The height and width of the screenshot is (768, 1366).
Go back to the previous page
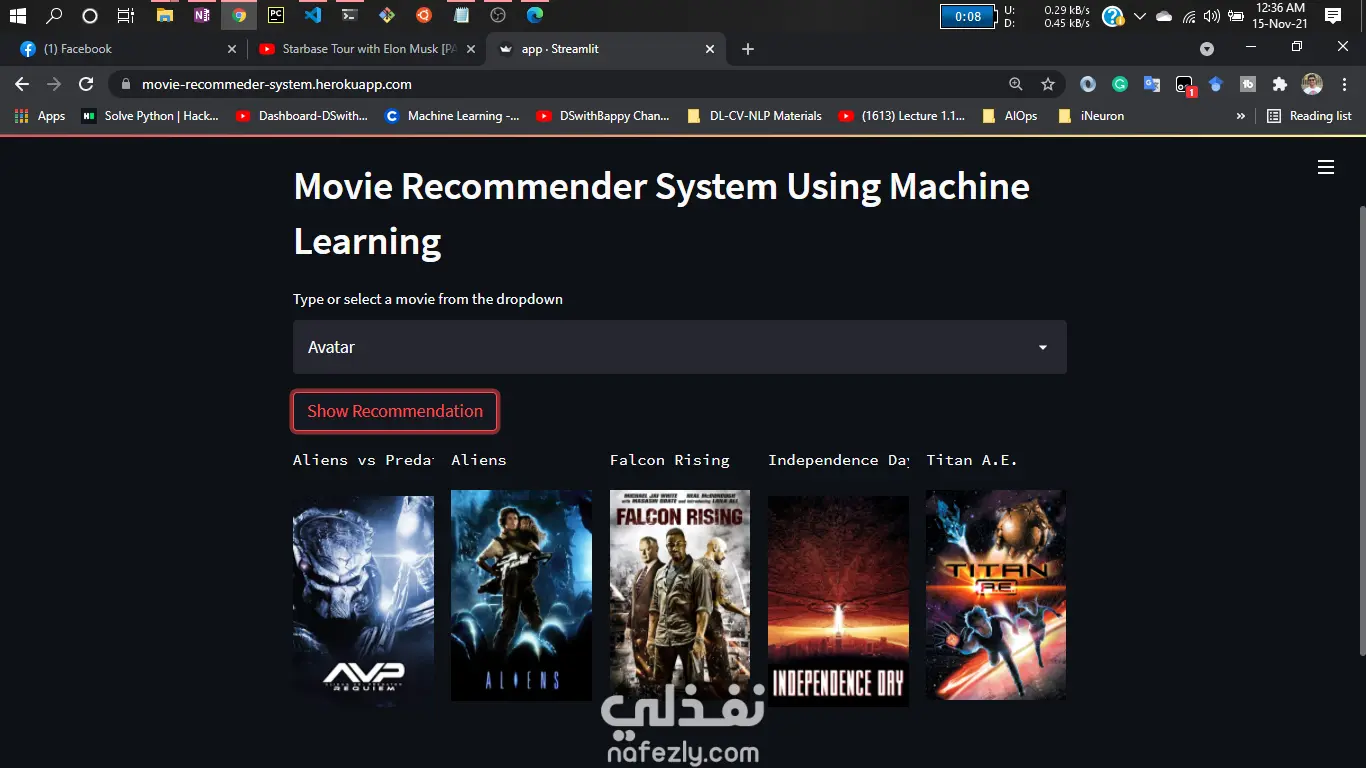pyautogui.click(x=22, y=84)
